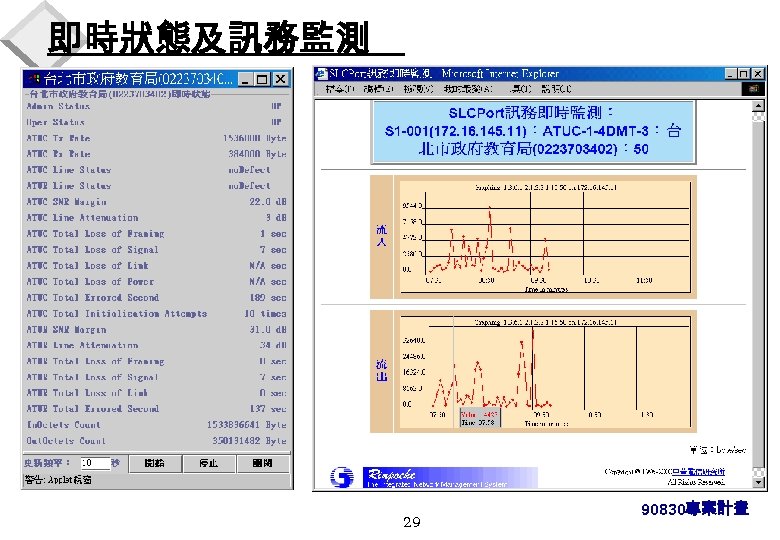Screen dimensions: 780x540
Task: Select the ATUR Line Status row
Action: coord(156,185)
